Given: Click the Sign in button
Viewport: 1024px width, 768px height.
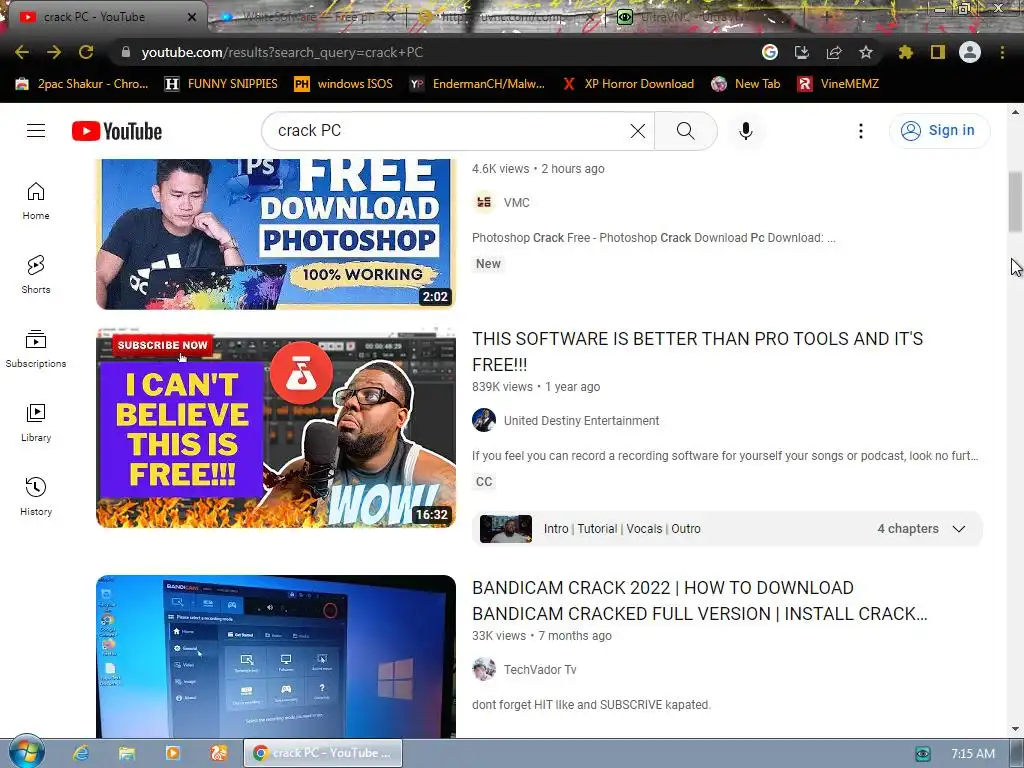Looking at the screenshot, I should (939, 131).
